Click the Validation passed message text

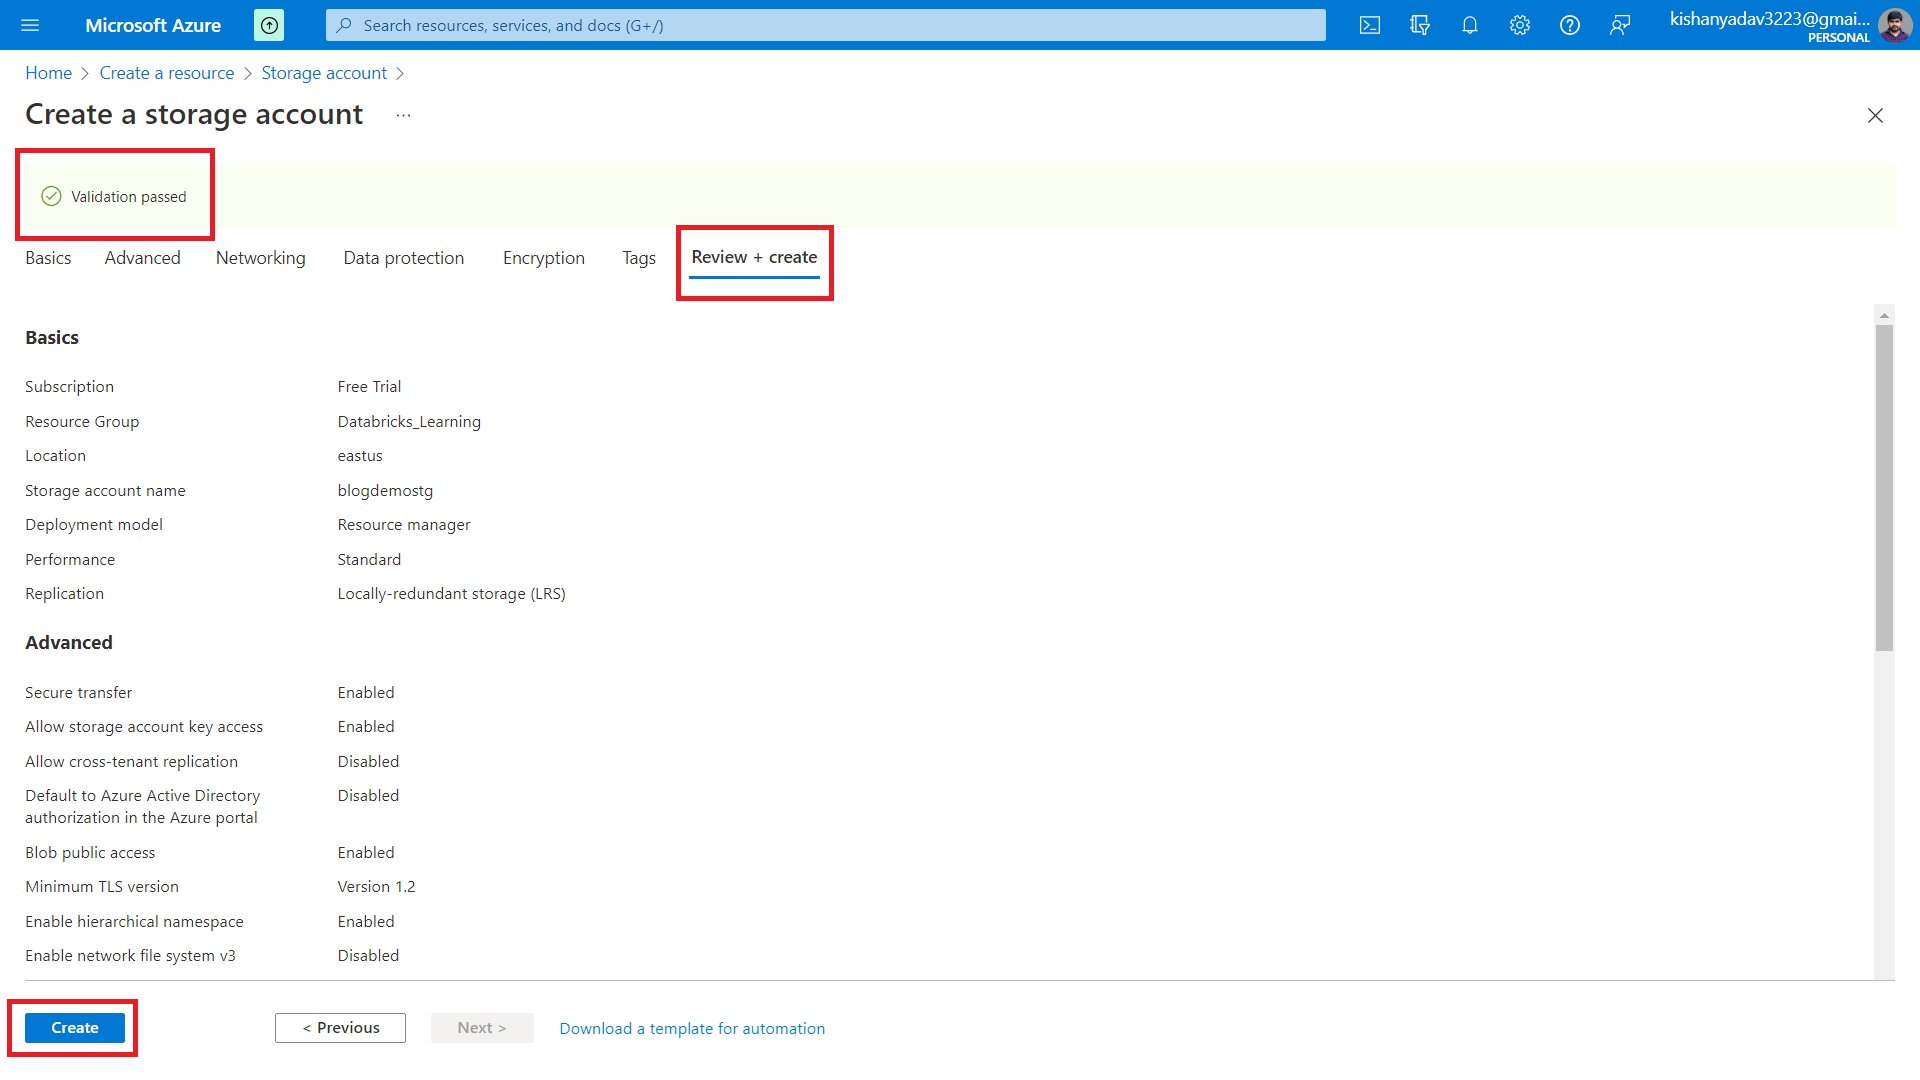[x=129, y=197]
